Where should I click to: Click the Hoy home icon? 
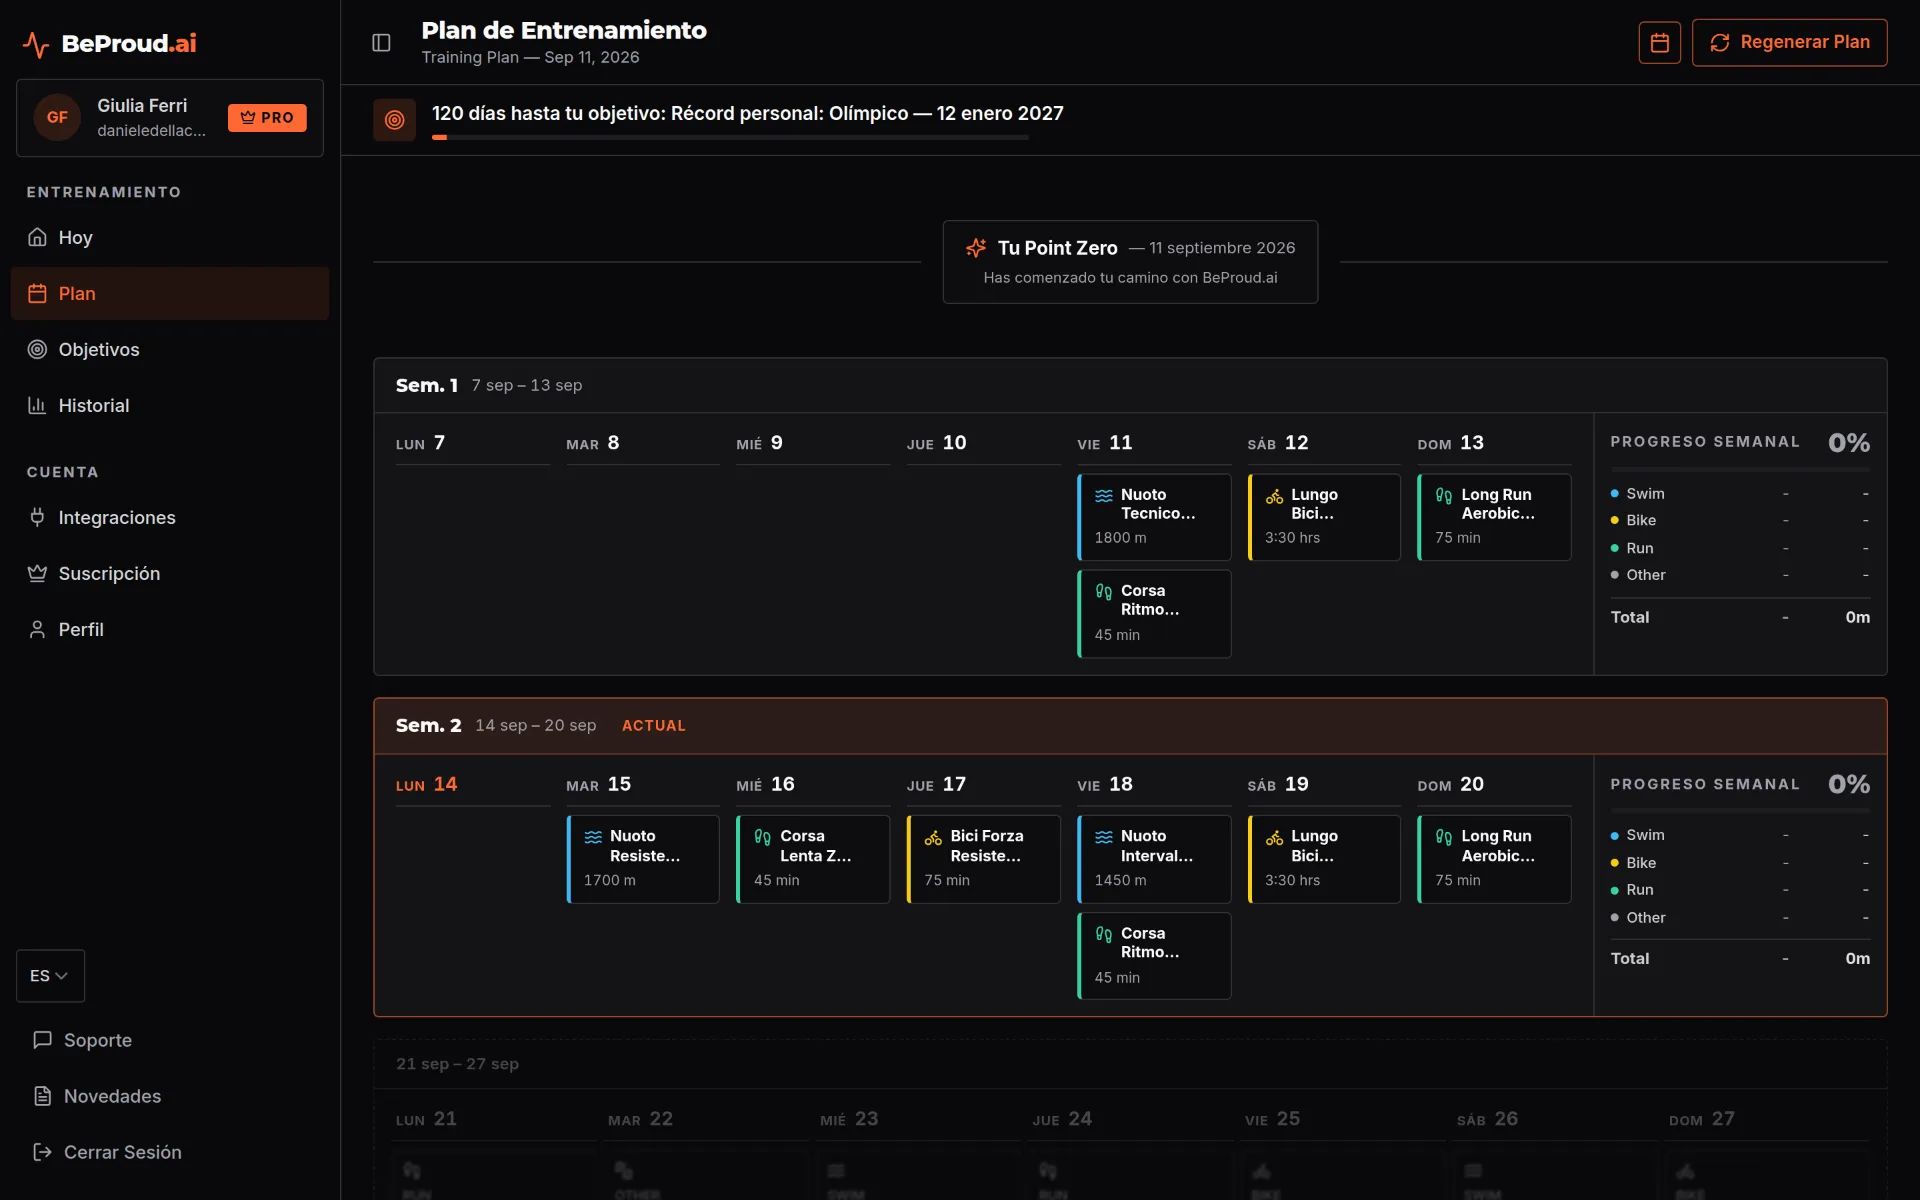[37, 237]
